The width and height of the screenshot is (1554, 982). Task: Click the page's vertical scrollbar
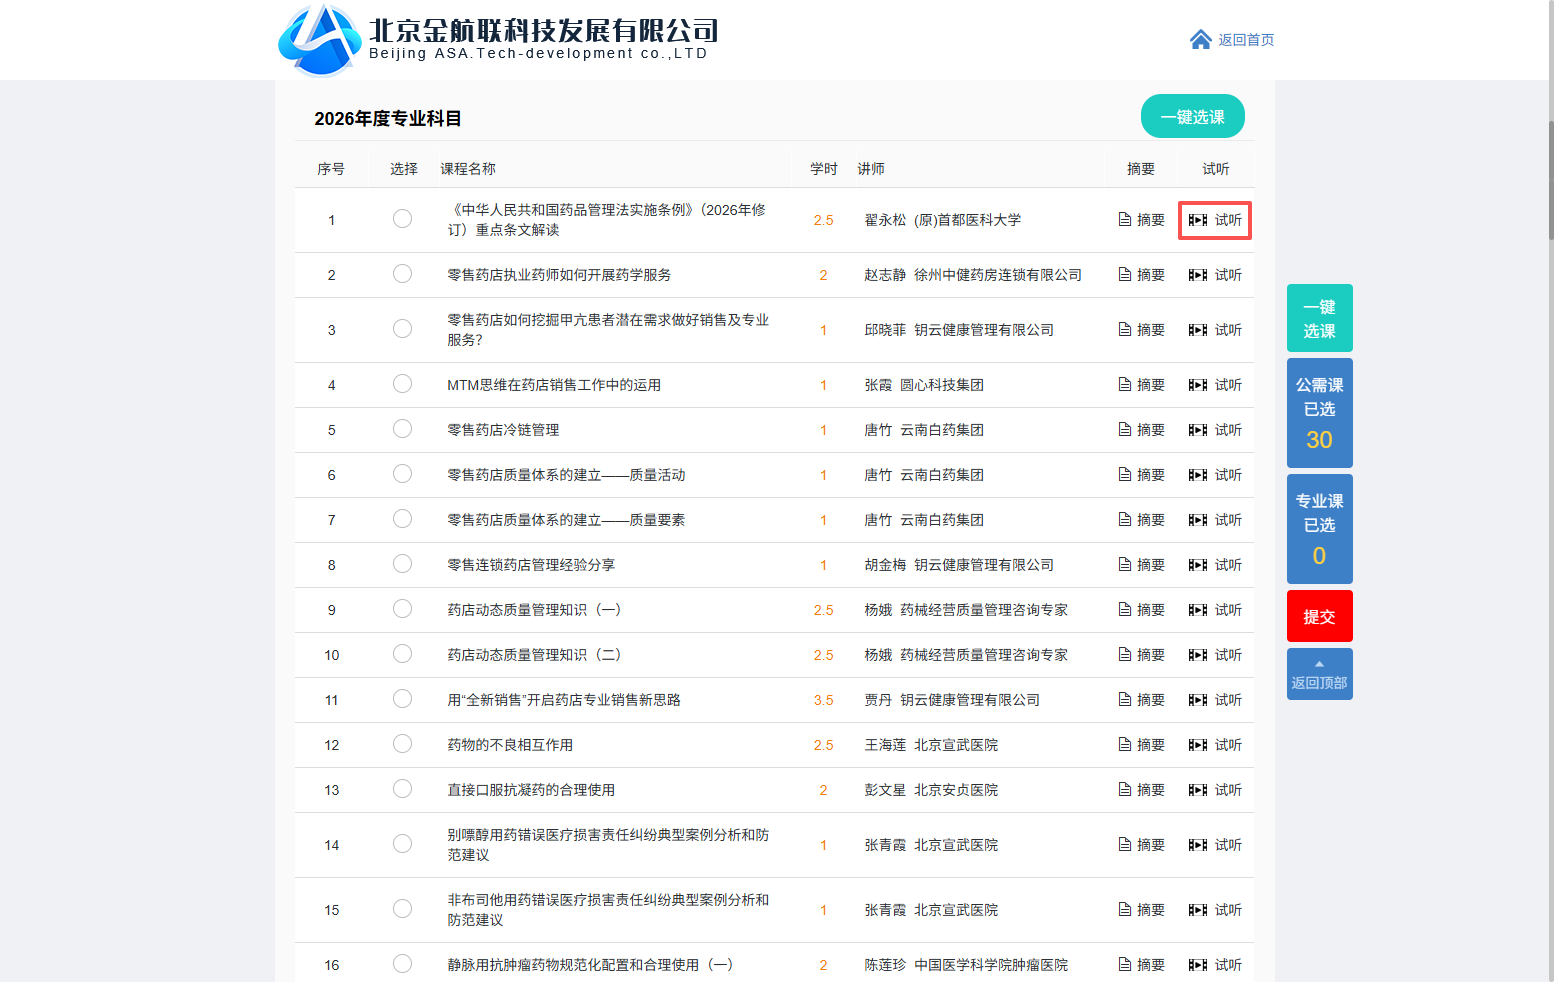[1550, 180]
